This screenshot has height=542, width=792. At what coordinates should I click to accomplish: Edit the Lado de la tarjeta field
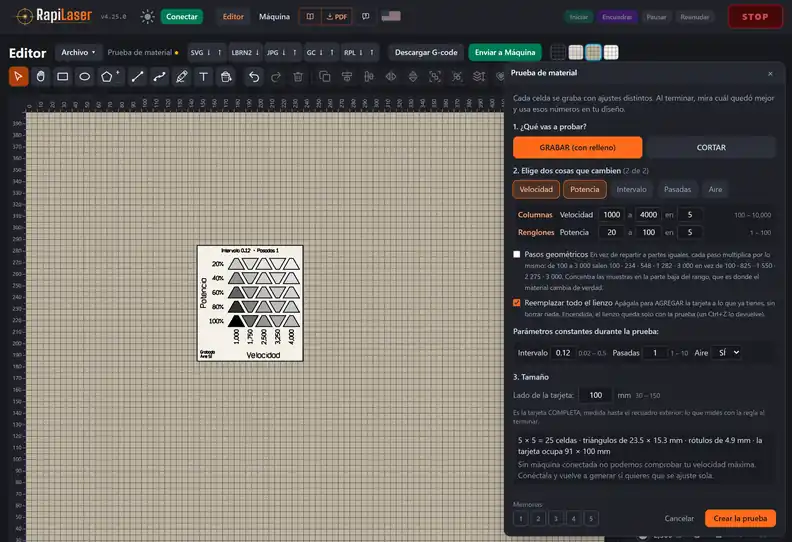click(596, 395)
